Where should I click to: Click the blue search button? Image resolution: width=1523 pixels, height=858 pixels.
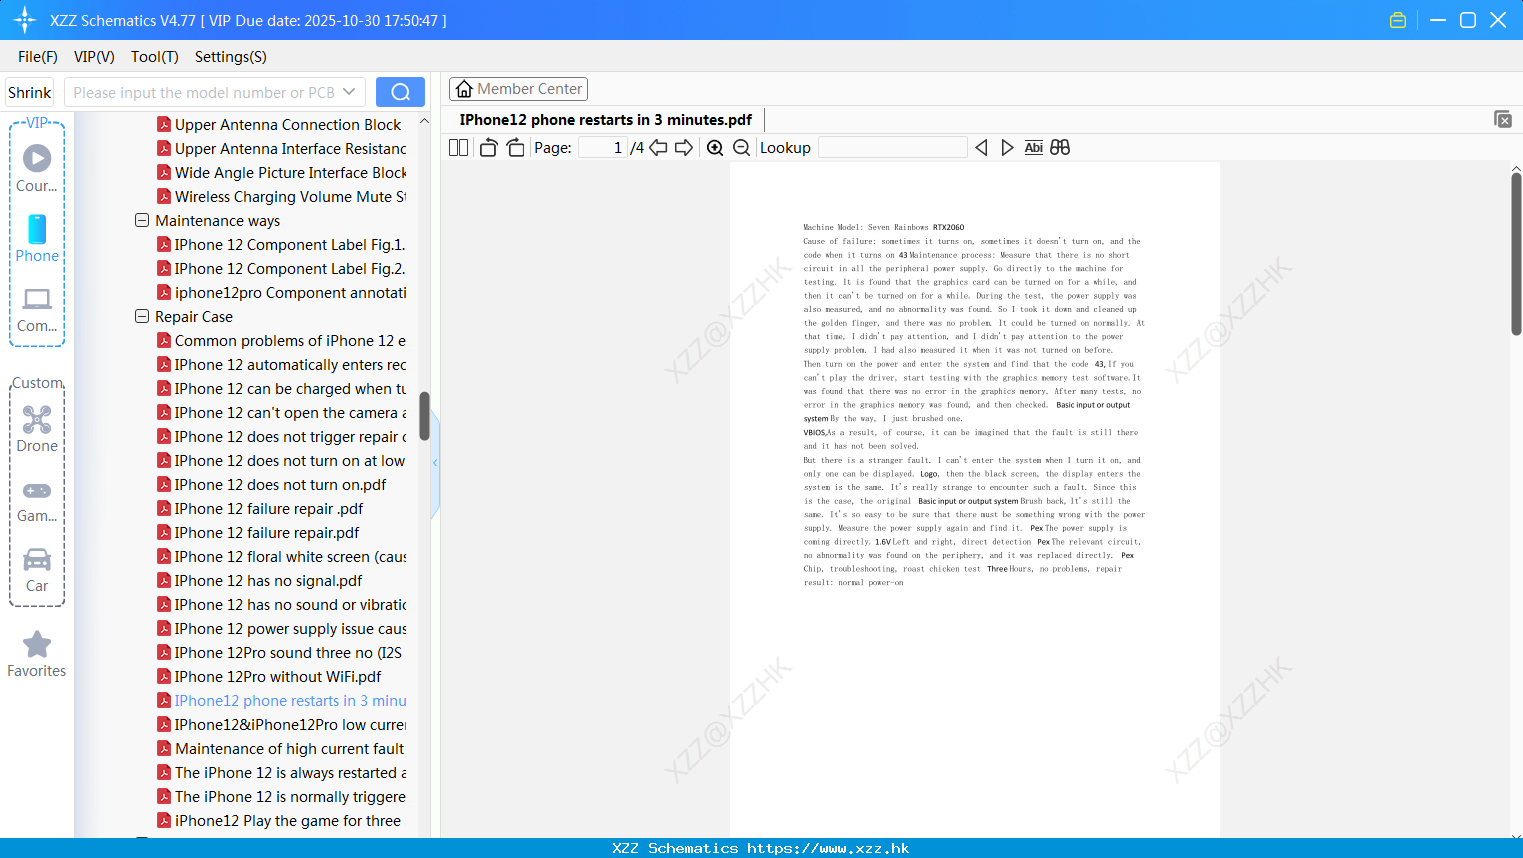click(x=400, y=92)
